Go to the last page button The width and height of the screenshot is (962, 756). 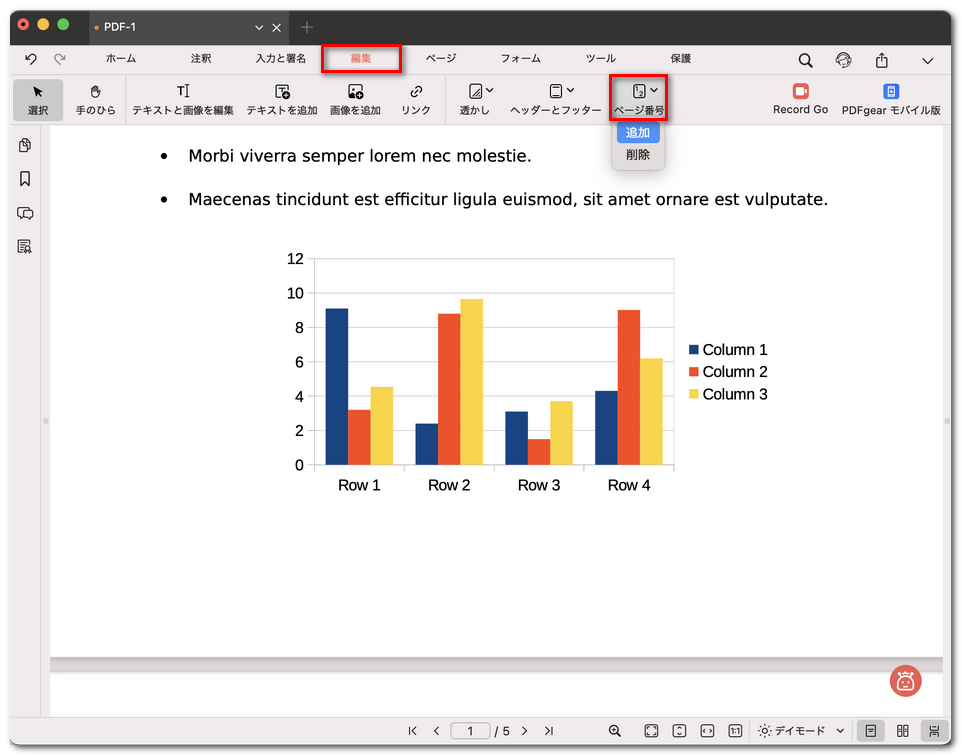549,731
